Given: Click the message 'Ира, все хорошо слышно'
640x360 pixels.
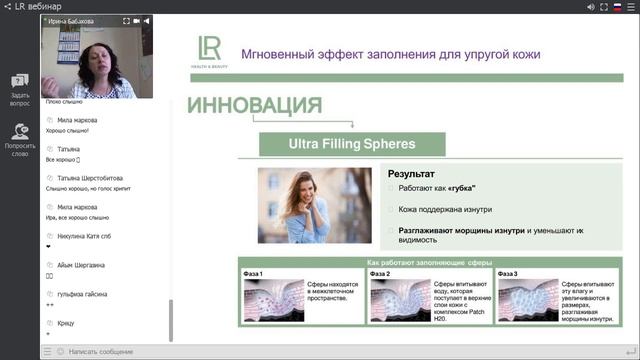Looking at the screenshot, I should click(78, 218).
